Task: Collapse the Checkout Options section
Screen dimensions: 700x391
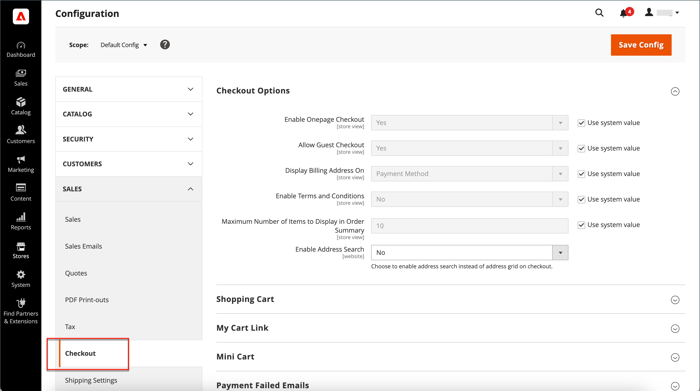Action: tap(675, 92)
